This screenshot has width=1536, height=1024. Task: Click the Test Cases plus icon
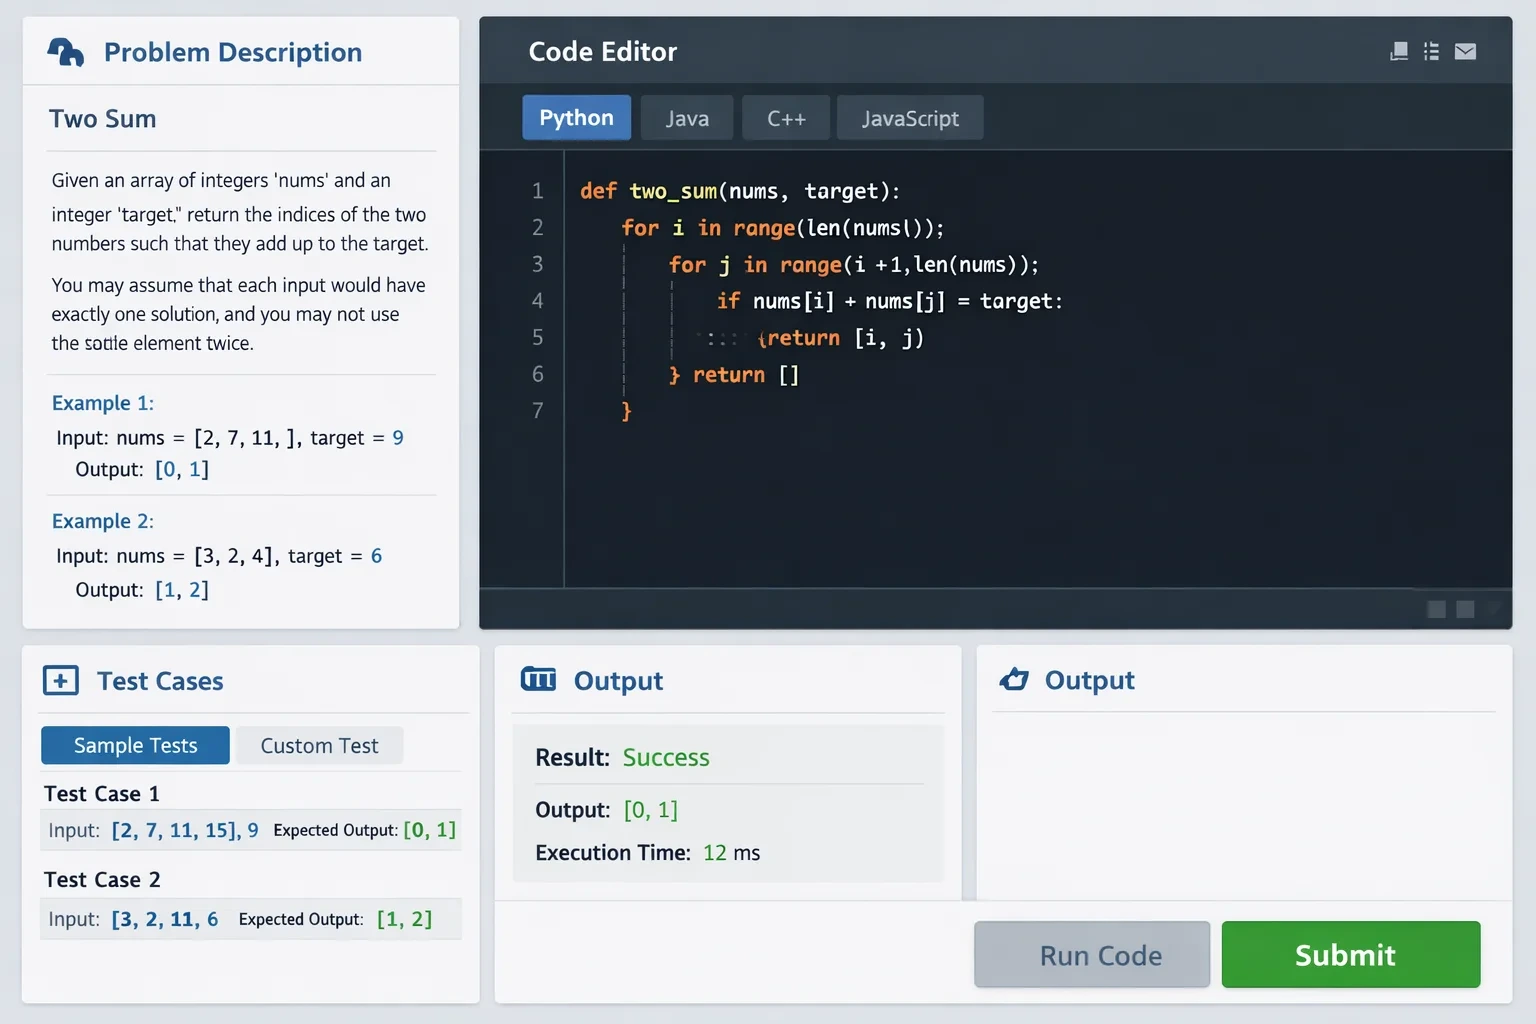(x=60, y=681)
